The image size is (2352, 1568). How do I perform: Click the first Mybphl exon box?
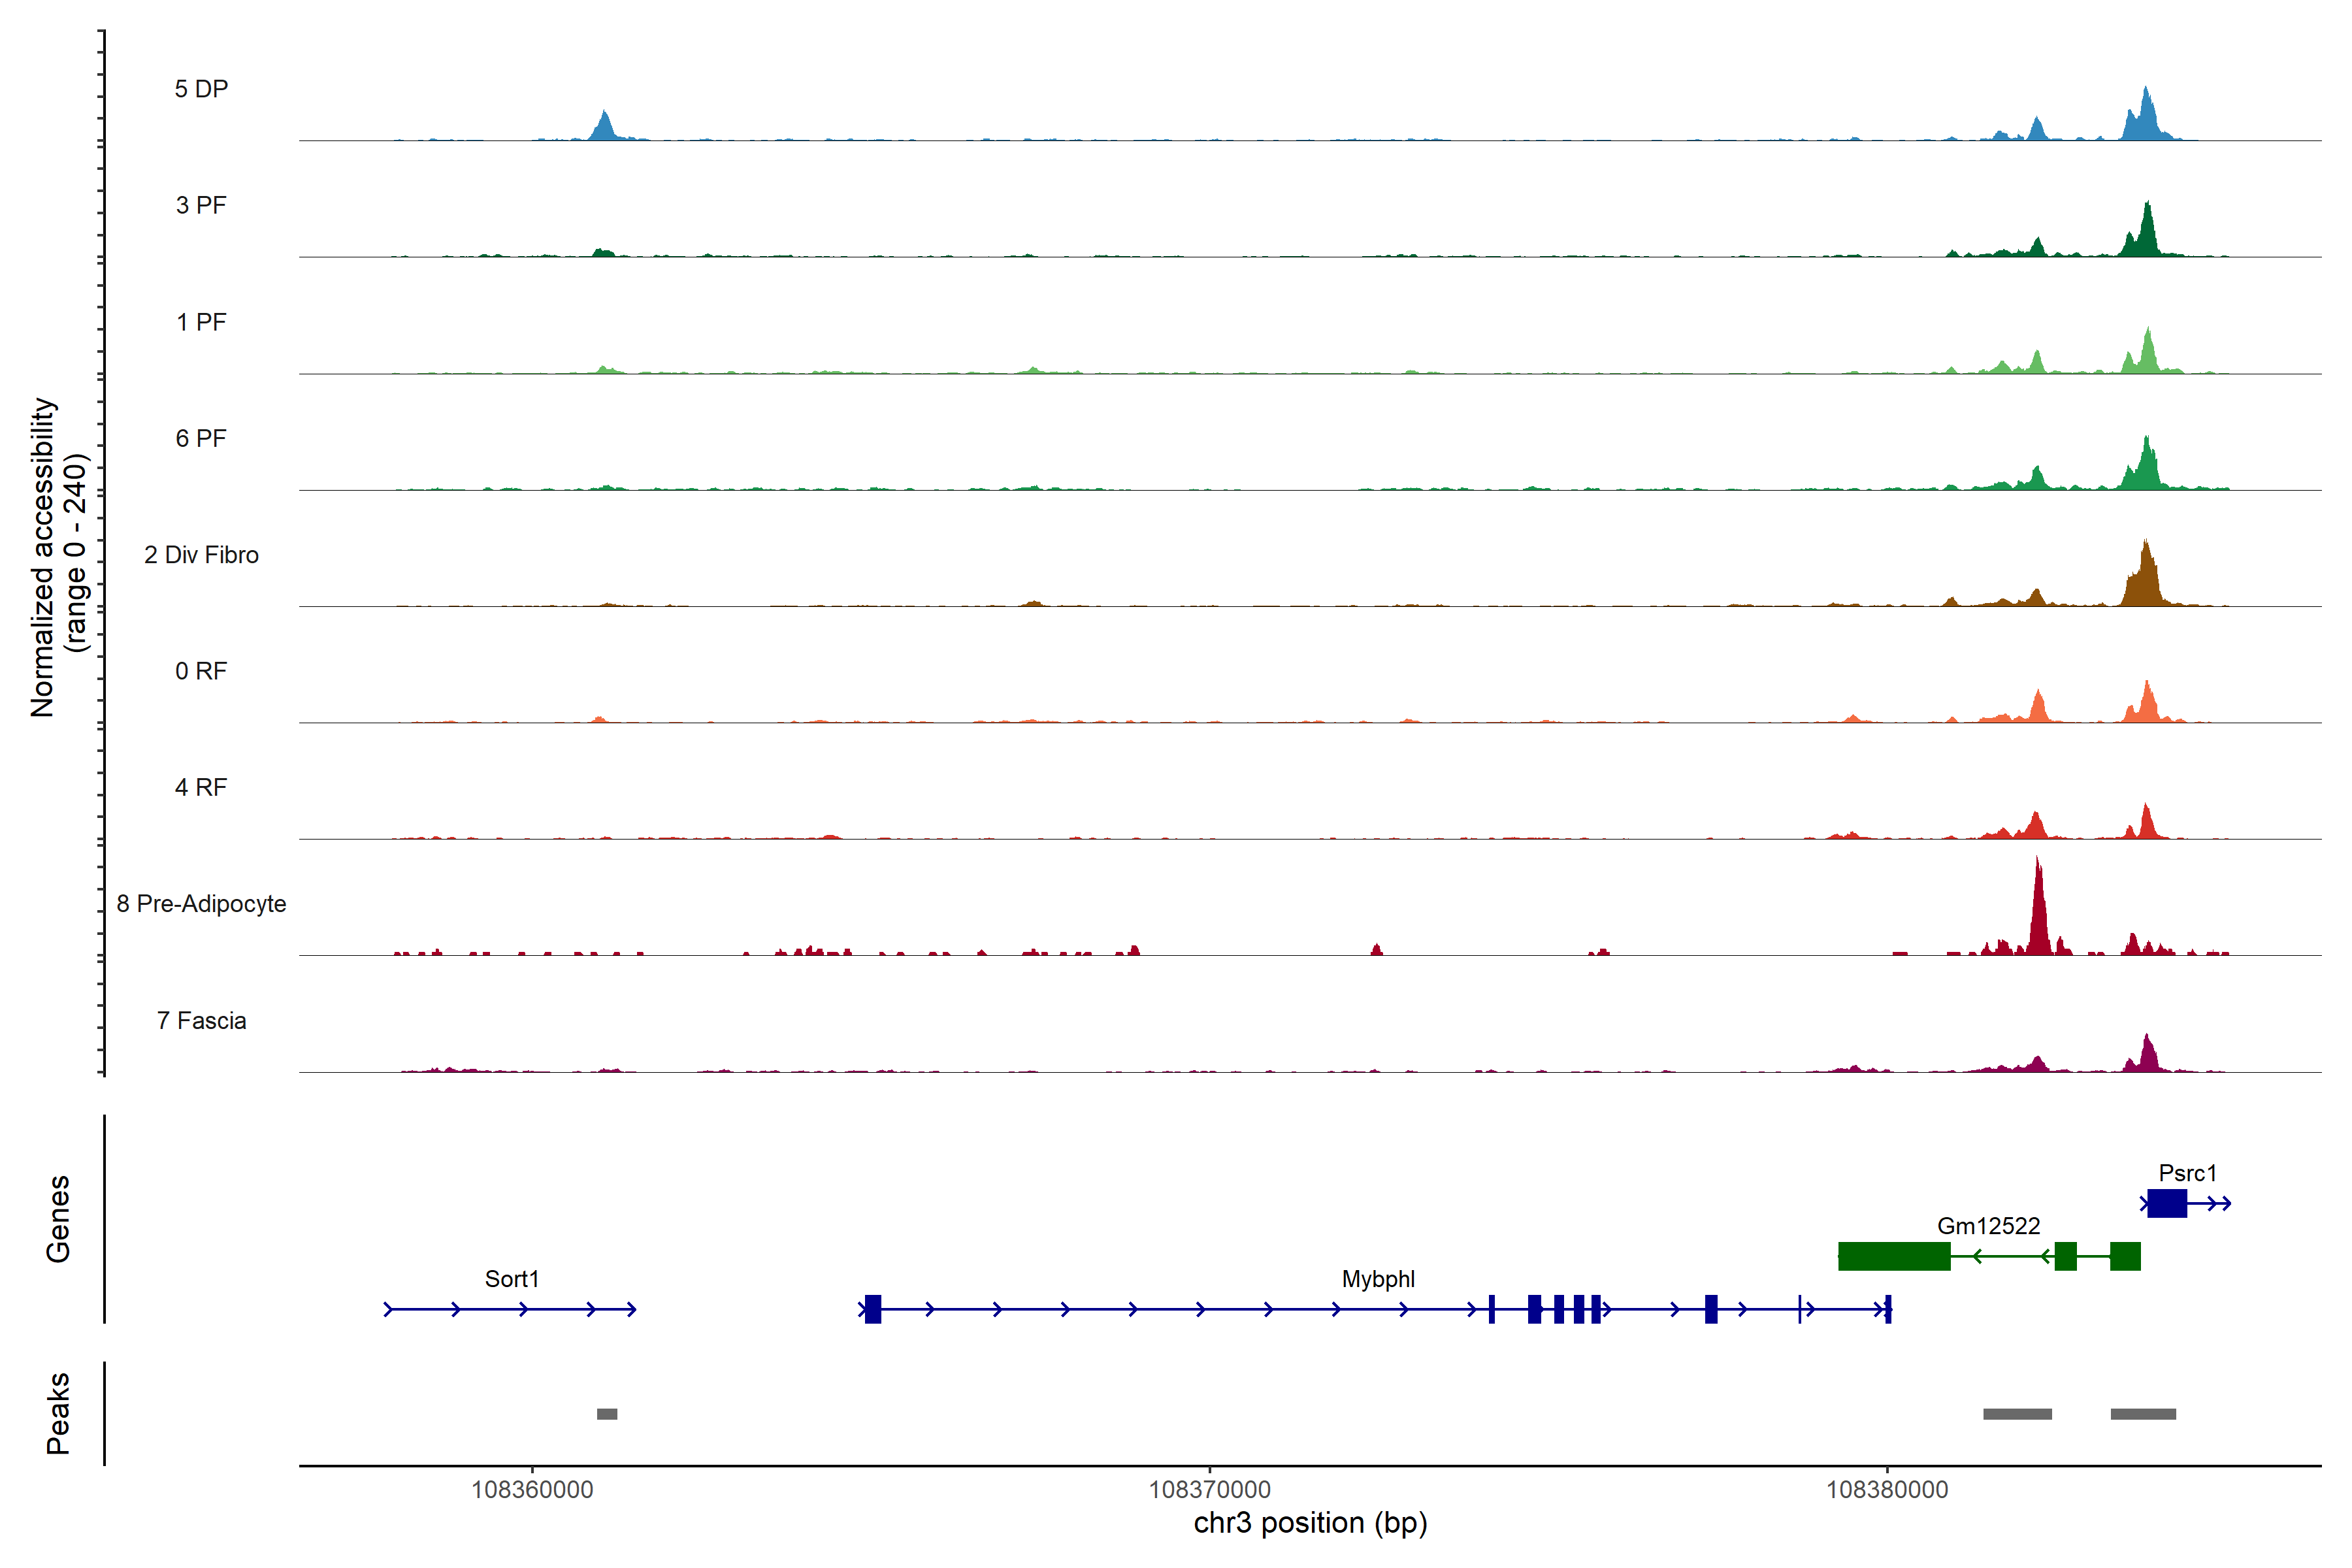[873, 1309]
